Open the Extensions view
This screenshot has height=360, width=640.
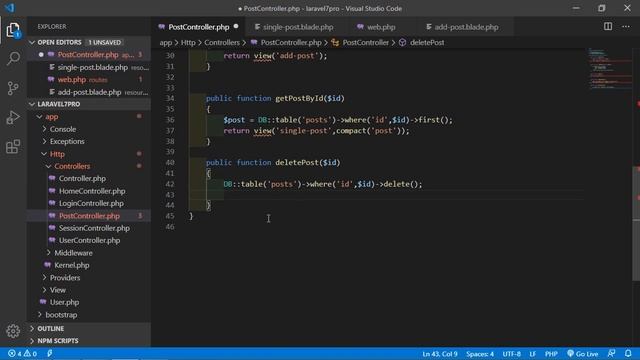tap(13, 147)
